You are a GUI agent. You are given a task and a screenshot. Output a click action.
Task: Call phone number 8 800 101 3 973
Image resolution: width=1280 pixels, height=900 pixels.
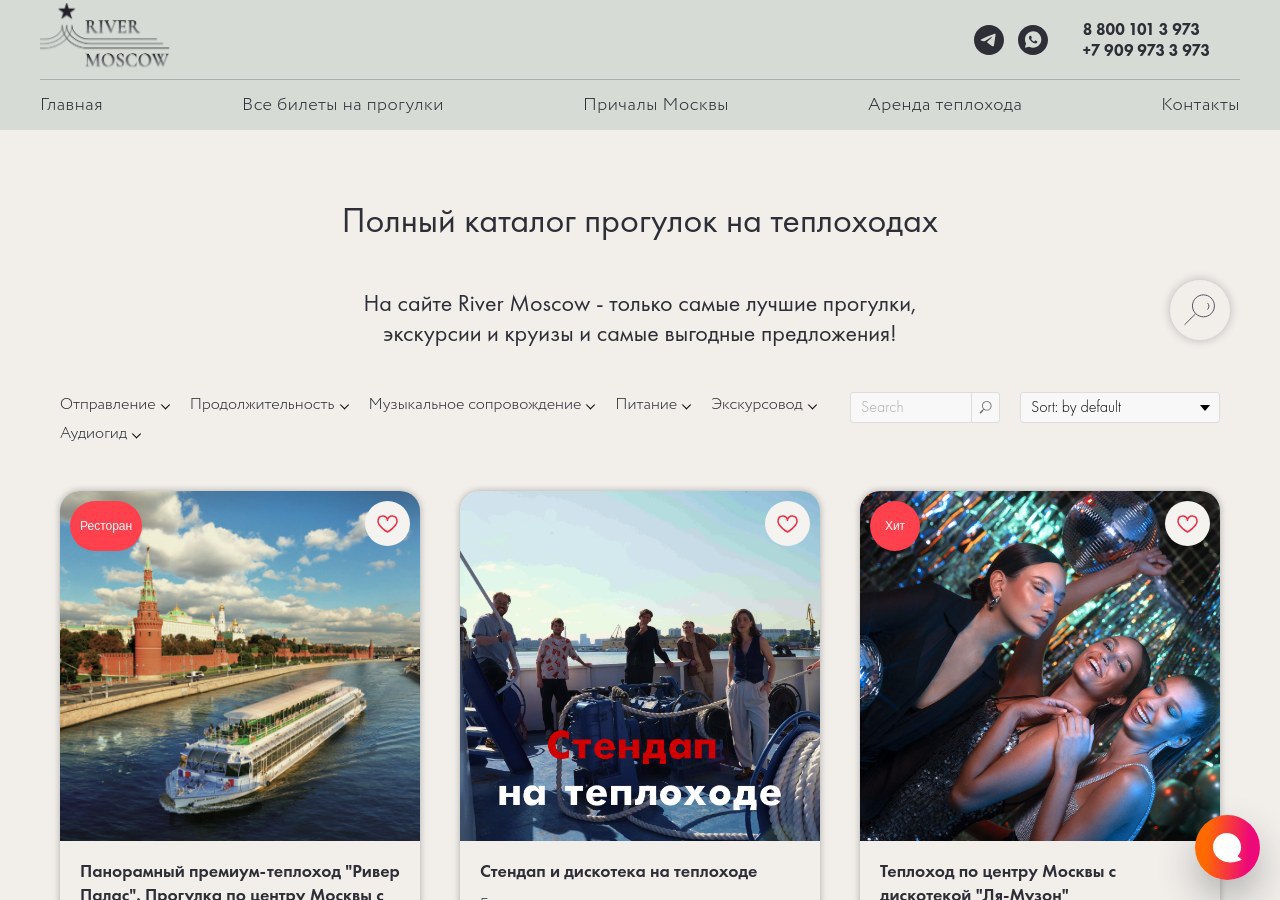tap(1141, 30)
